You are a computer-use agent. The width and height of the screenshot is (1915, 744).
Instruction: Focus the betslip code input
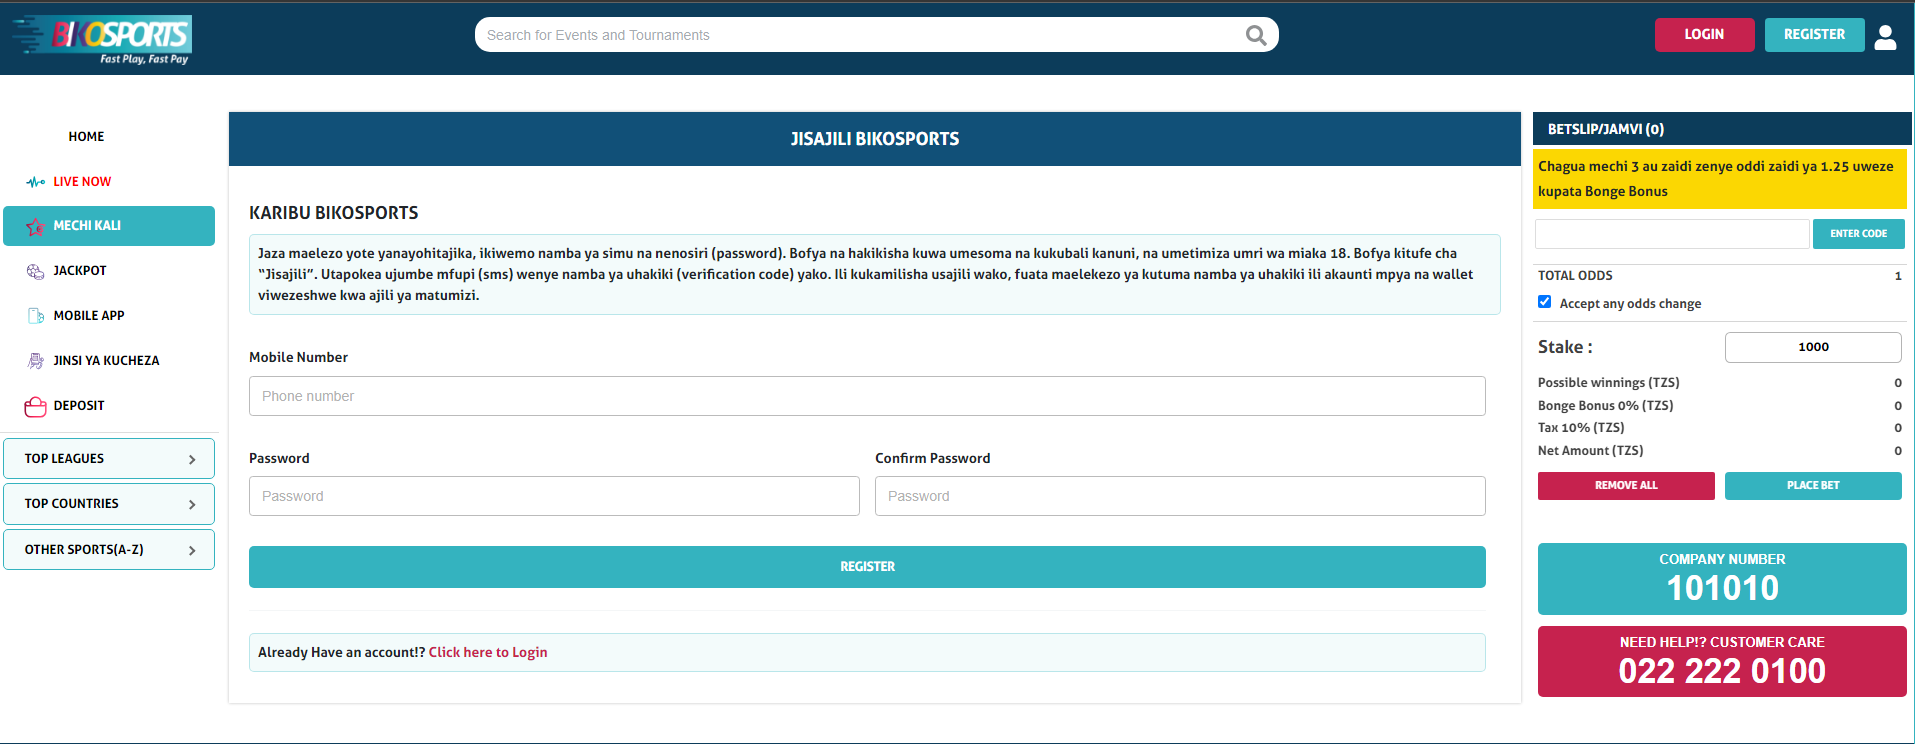coord(1672,234)
